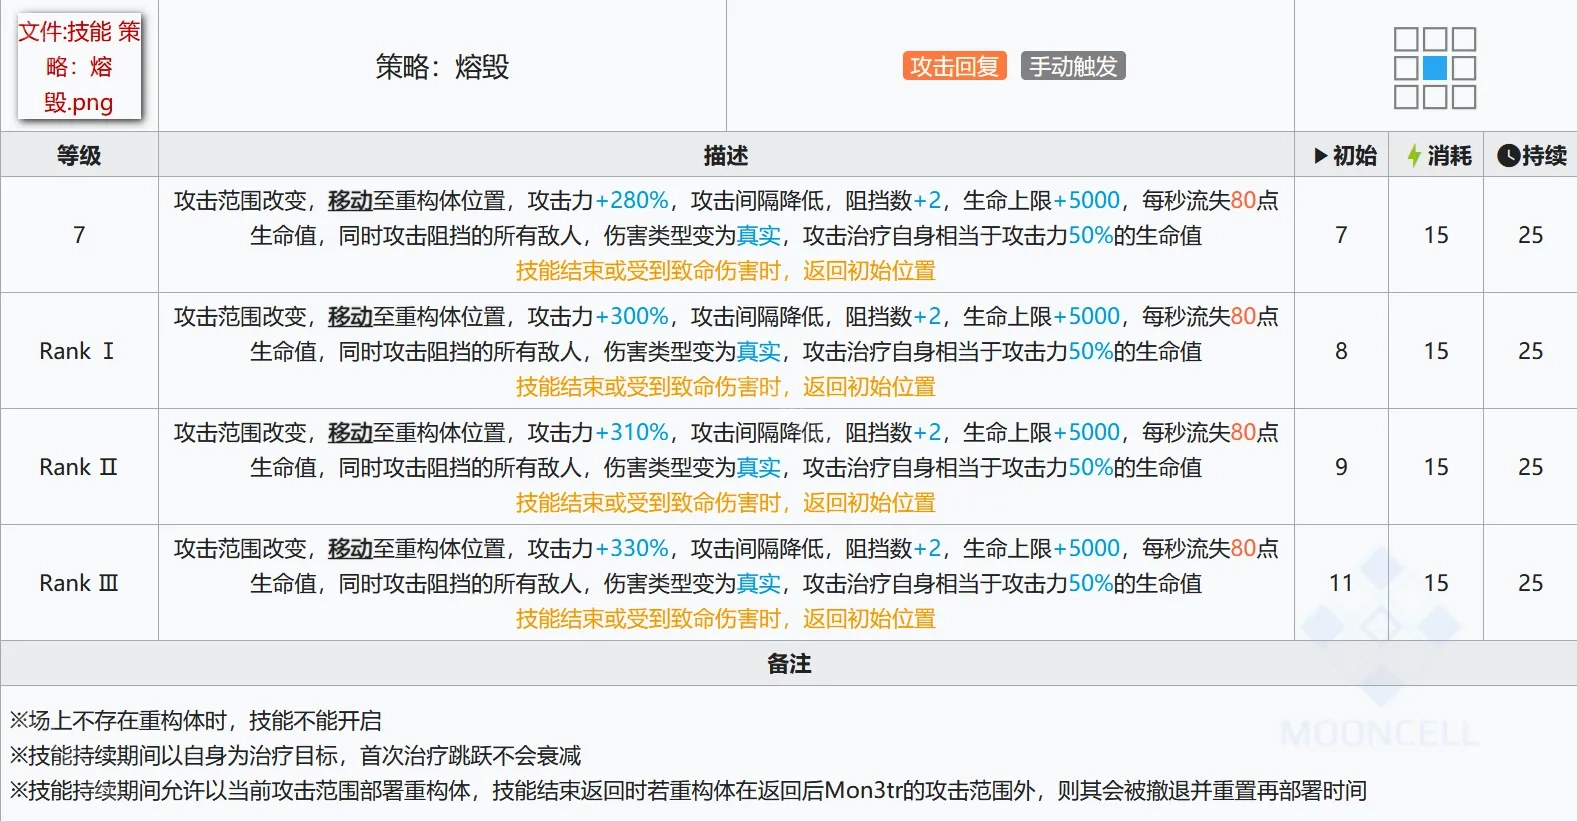This screenshot has width=1577, height=821.
Task: Open the 移动 term in Rank I row
Action: point(350,317)
